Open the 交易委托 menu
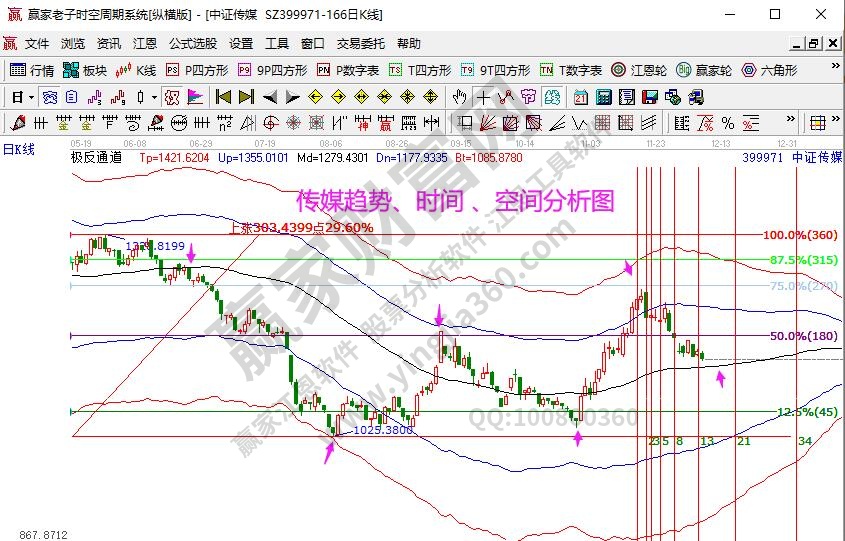 [x=360, y=44]
